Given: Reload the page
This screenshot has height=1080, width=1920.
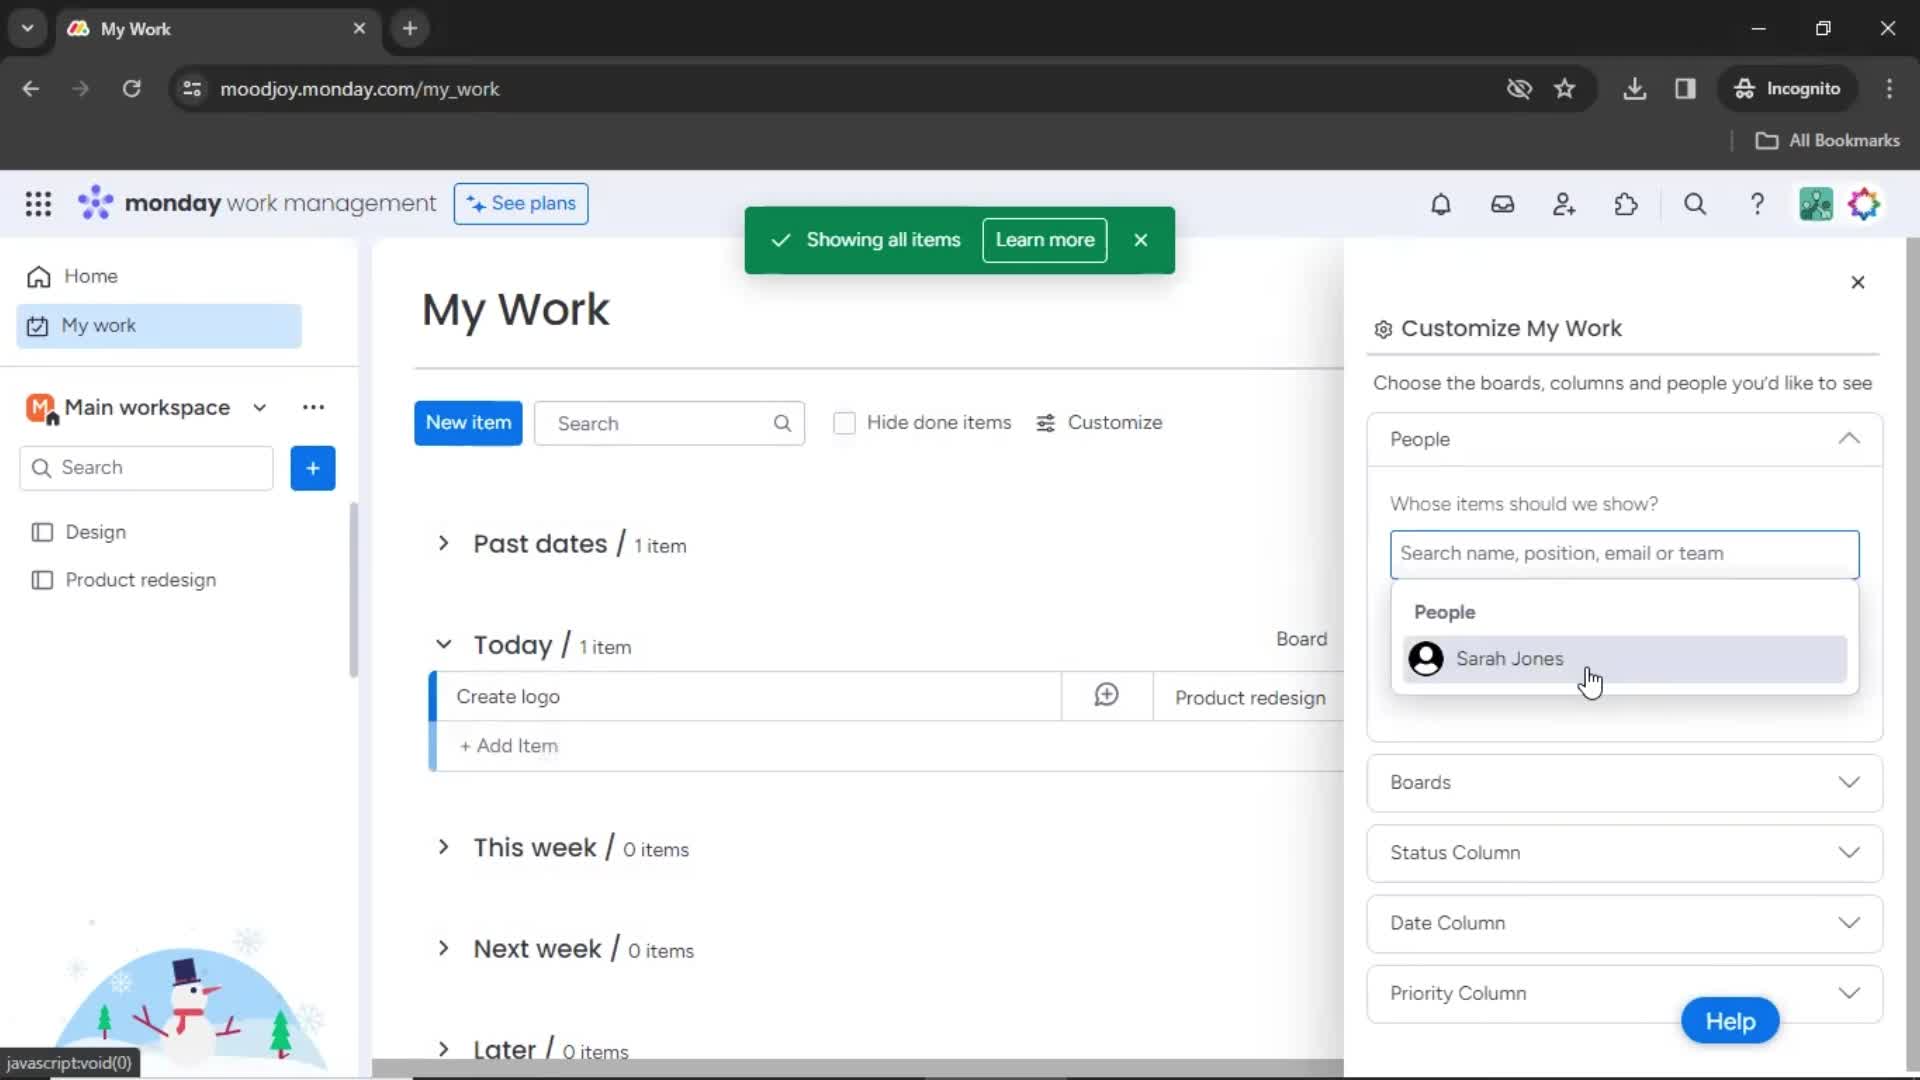Looking at the screenshot, I should click(131, 89).
